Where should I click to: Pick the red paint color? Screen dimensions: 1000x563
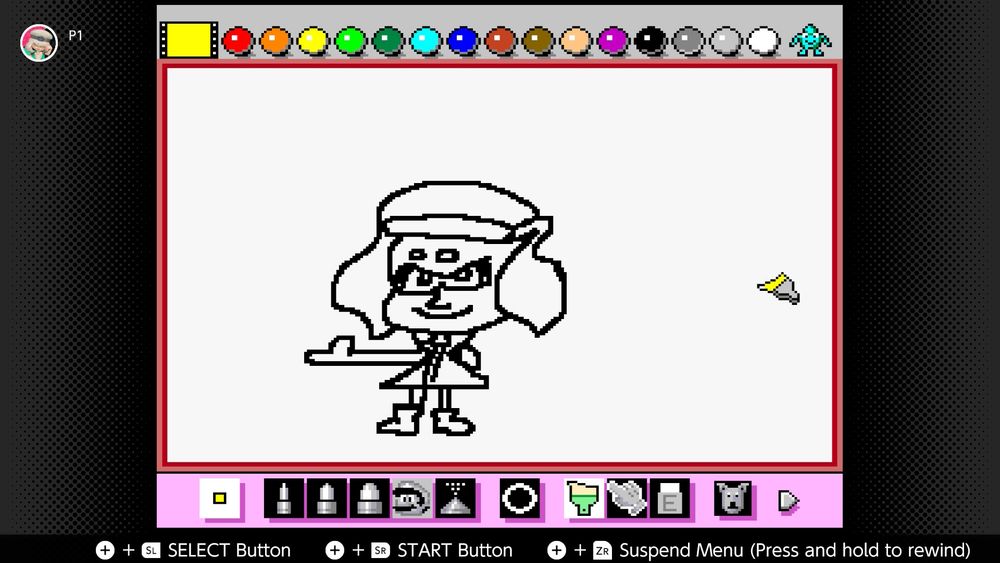pyautogui.click(x=238, y=41)
